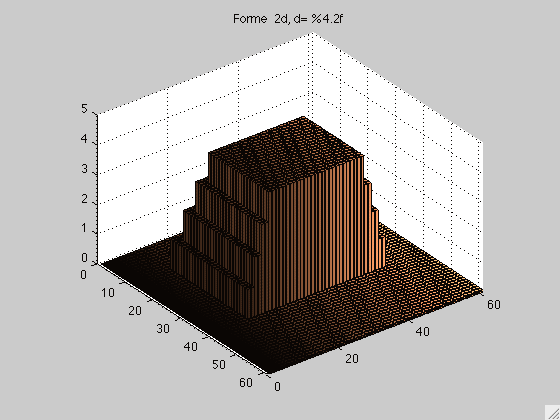
Task: Select the vertical axis tick label 5
Action: coord(84,109)
